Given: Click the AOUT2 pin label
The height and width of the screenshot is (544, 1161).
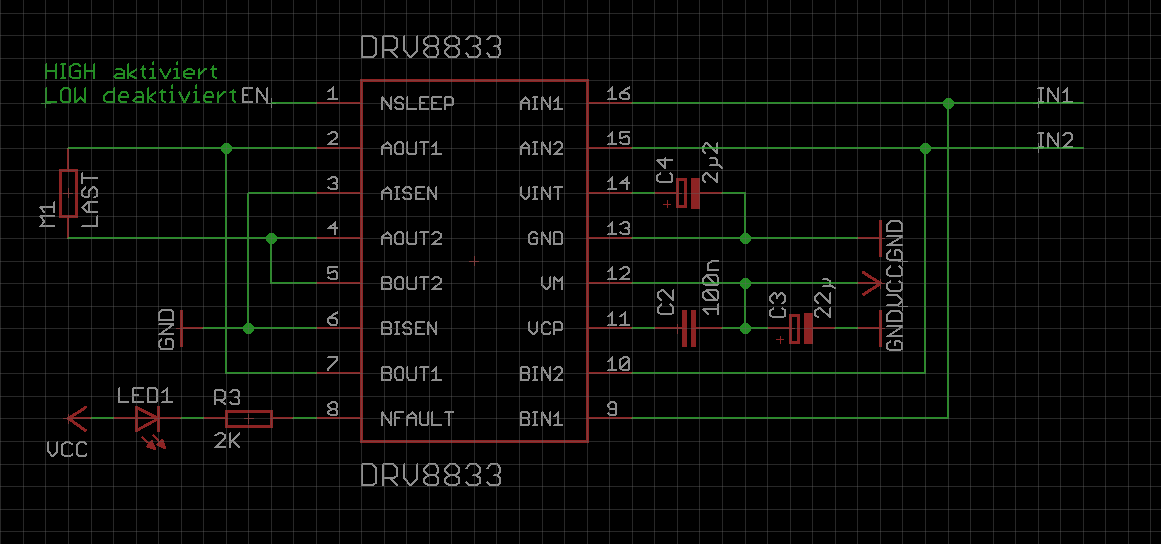Looking at the screenshot, I should click(x=411, y=239).
